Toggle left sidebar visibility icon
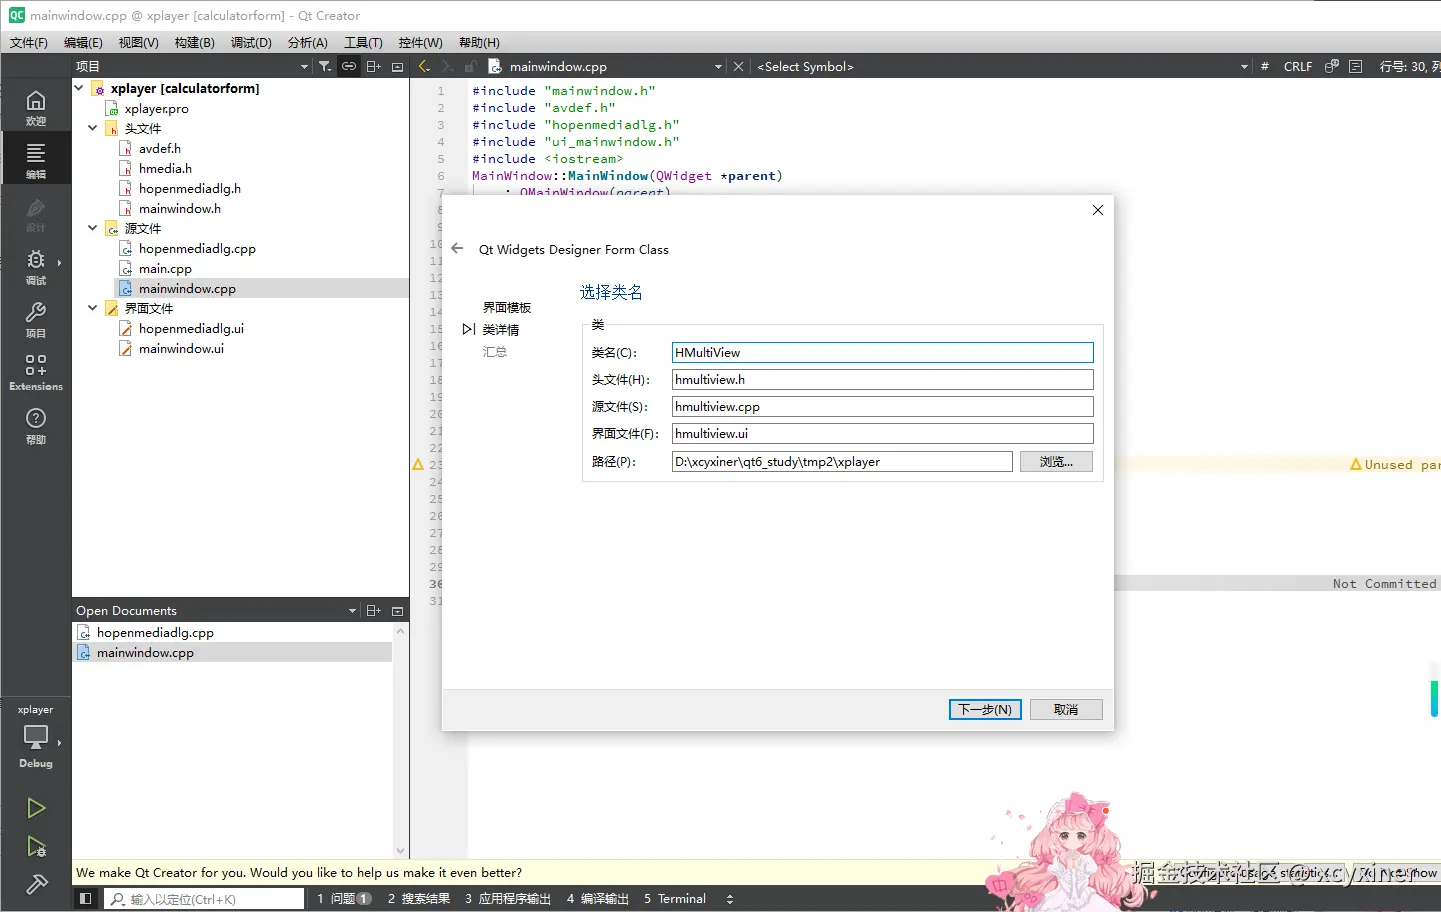 [86, 898]
